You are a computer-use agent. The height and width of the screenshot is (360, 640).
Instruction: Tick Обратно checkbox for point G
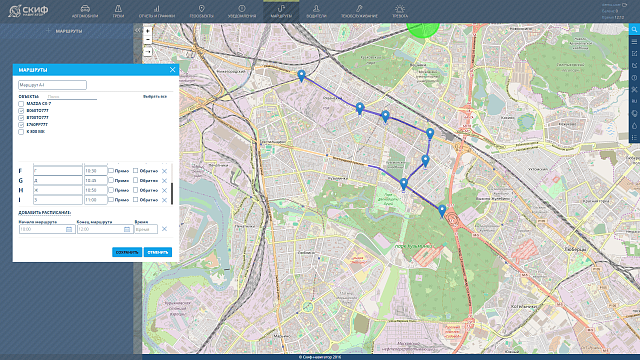pos(136,180)
